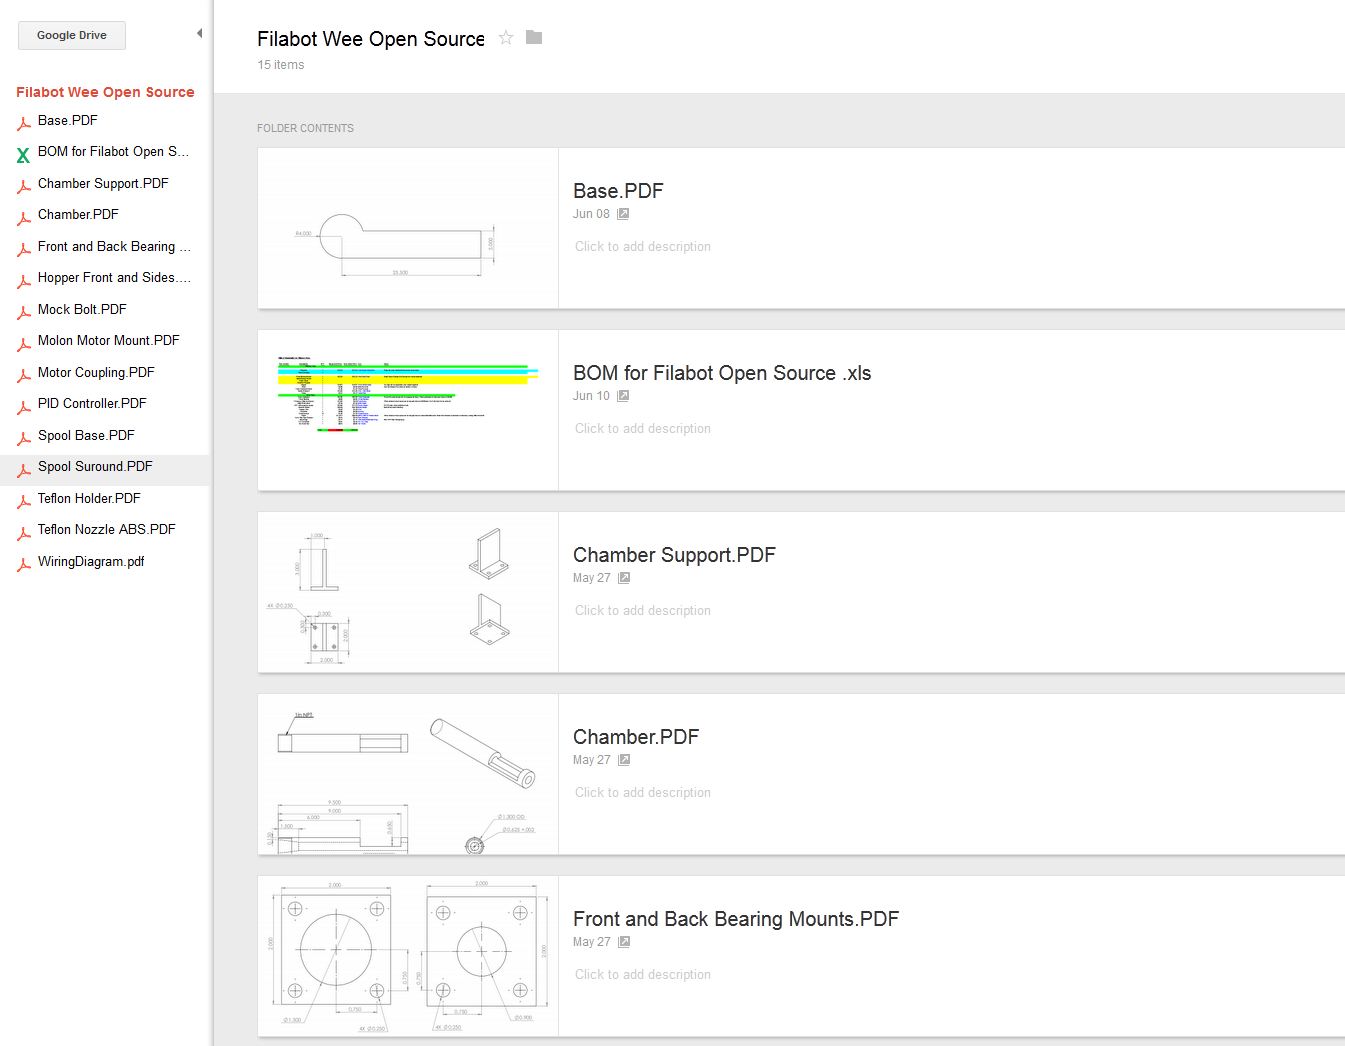Add description for Front and Back Bearing Mounts.PDF
Image resolution: width=1345 pixels, height=1046 pixels.
(643, 974)
